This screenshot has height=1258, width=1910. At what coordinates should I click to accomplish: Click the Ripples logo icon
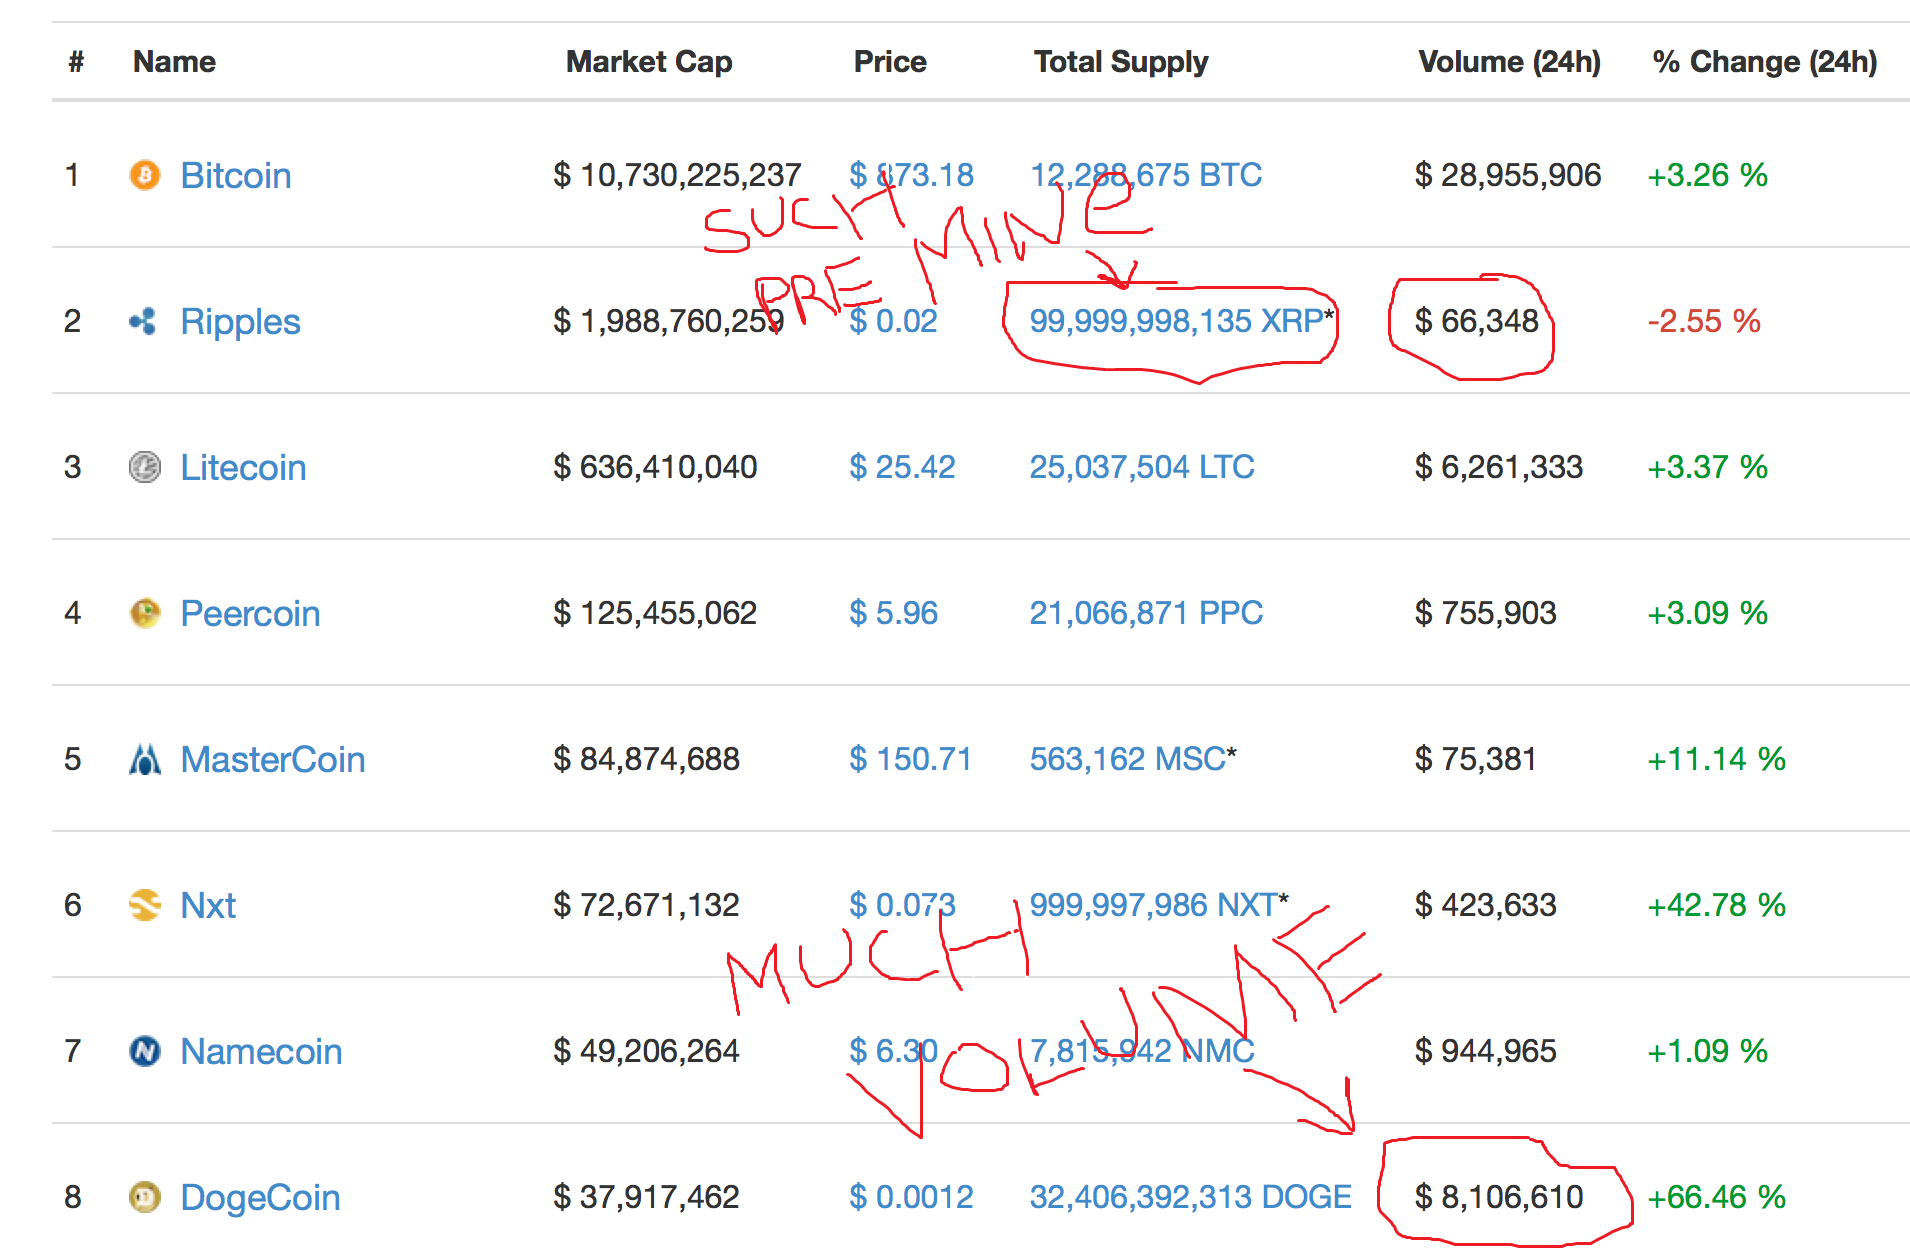pyautogui.click(x=144, y=322)
